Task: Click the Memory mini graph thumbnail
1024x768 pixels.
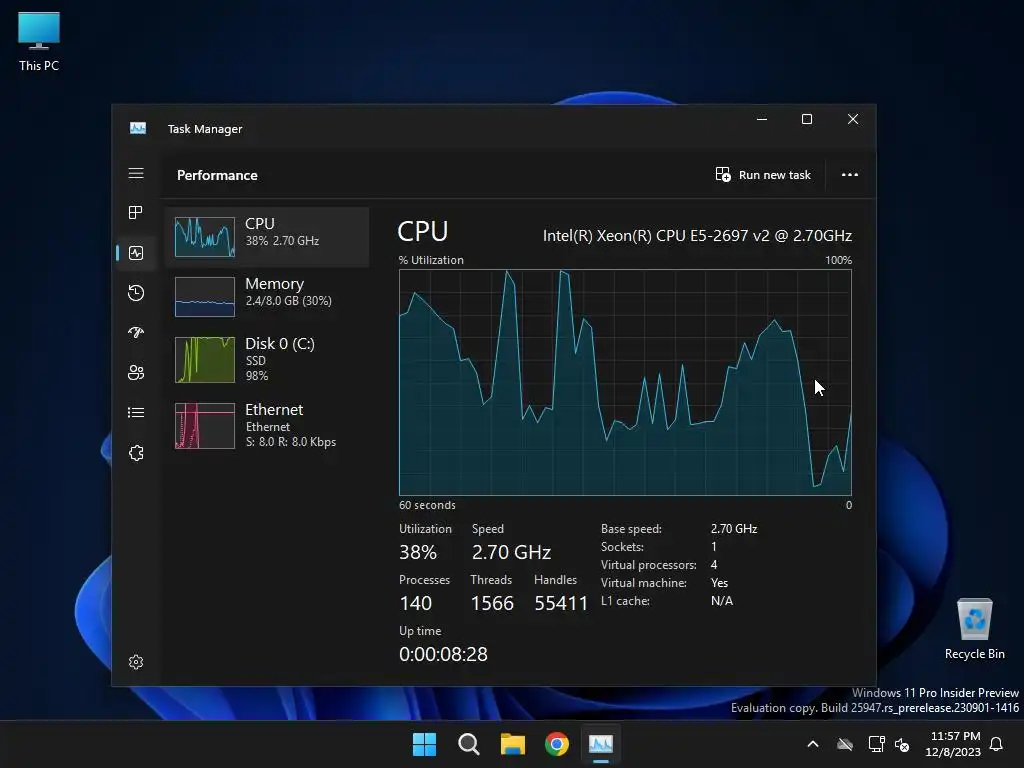Action: pyautogui.click(x=204, y=296)
